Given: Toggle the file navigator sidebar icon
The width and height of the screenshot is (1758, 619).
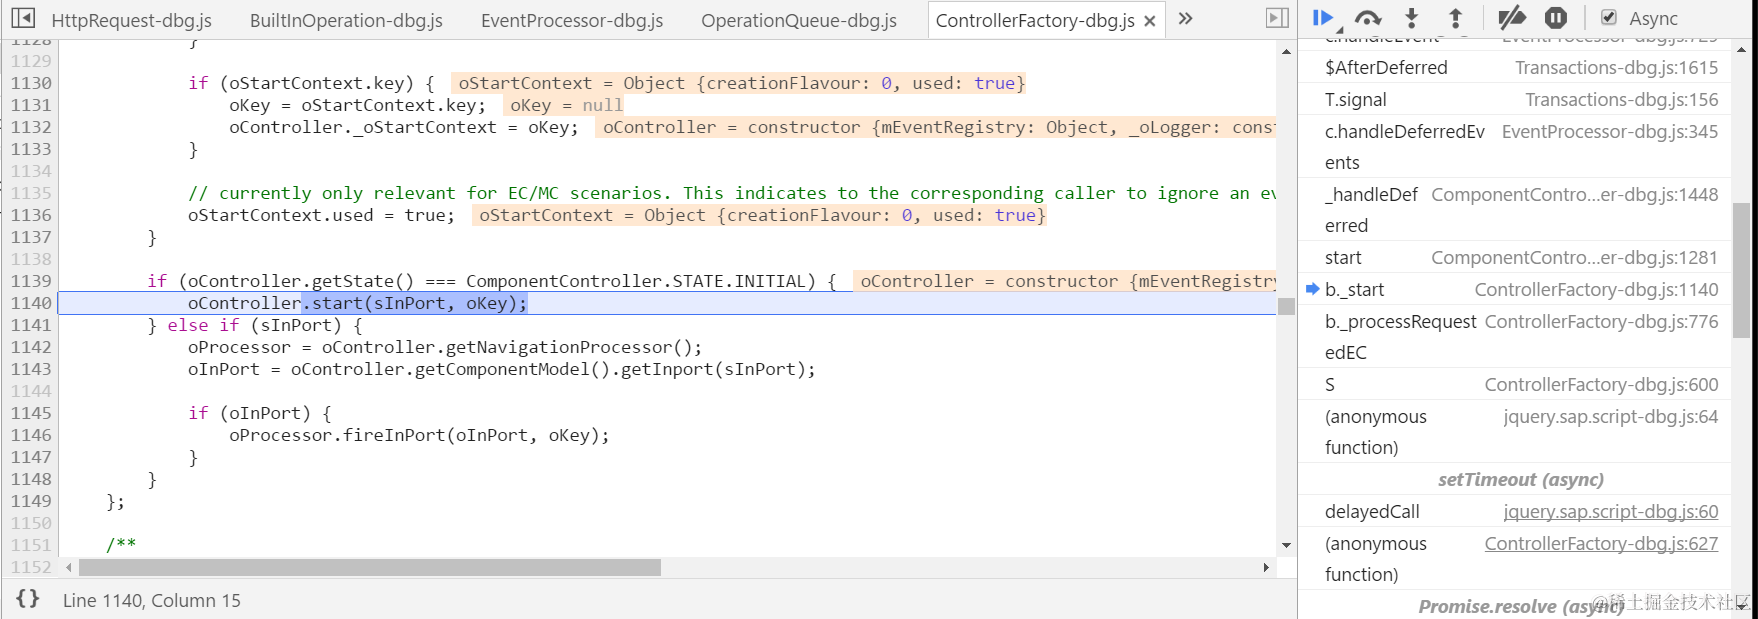Looking at the screenshot, I should (22, 18).
